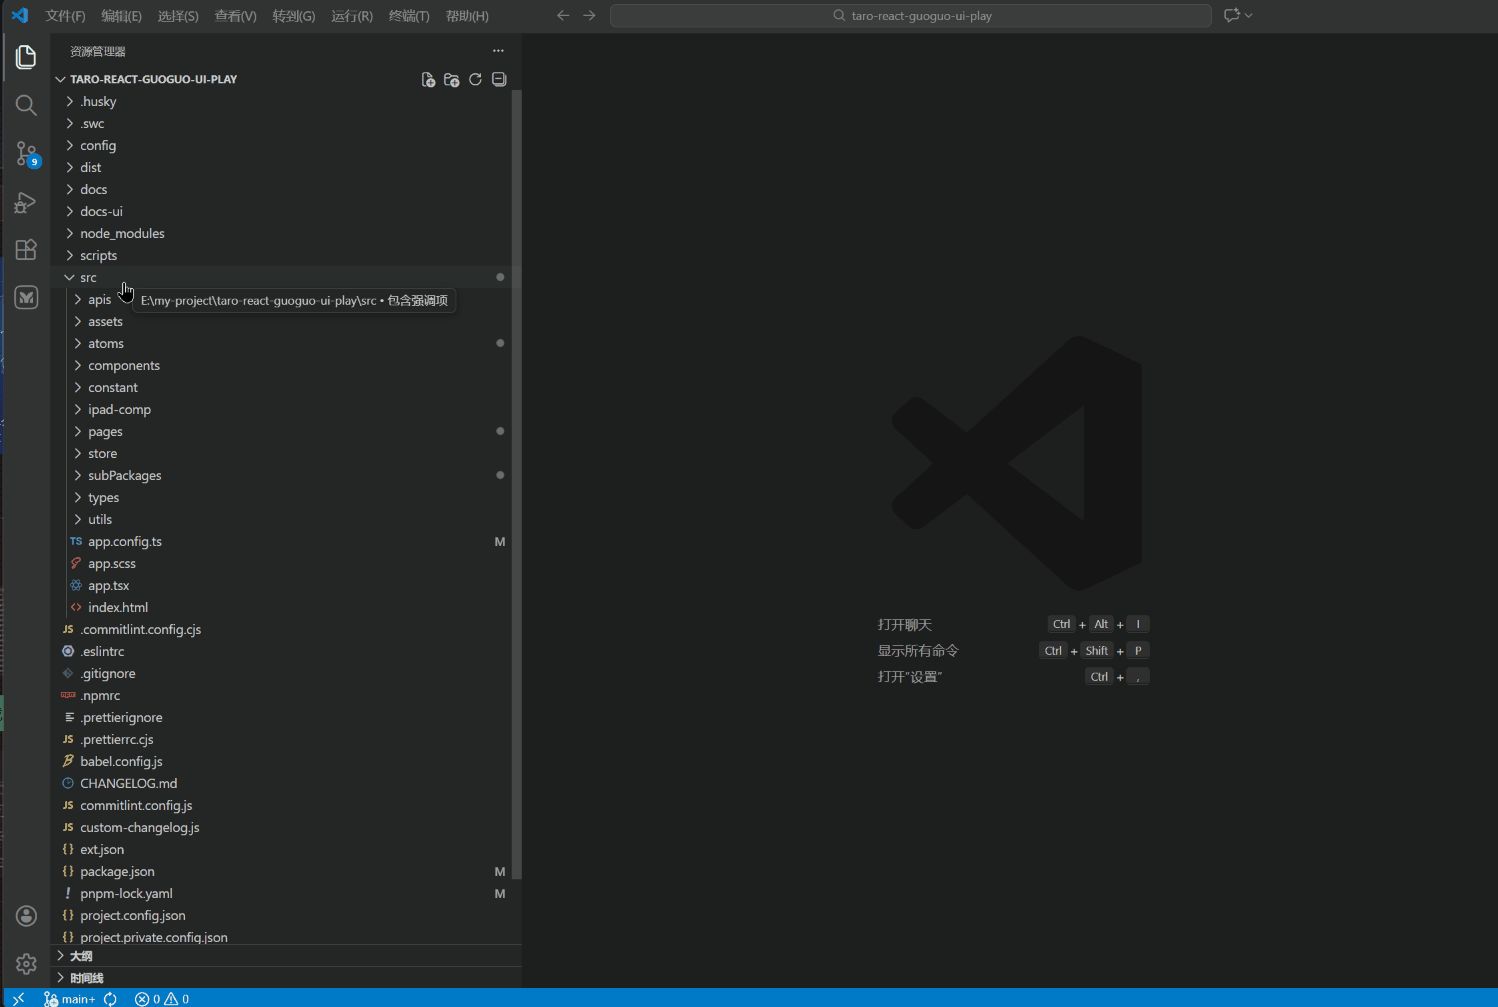Click the New File icon in explorer
Image resolution: width=1498 pixels, height=1007 pixels.
pyautogui.click(x=428, y=80)
